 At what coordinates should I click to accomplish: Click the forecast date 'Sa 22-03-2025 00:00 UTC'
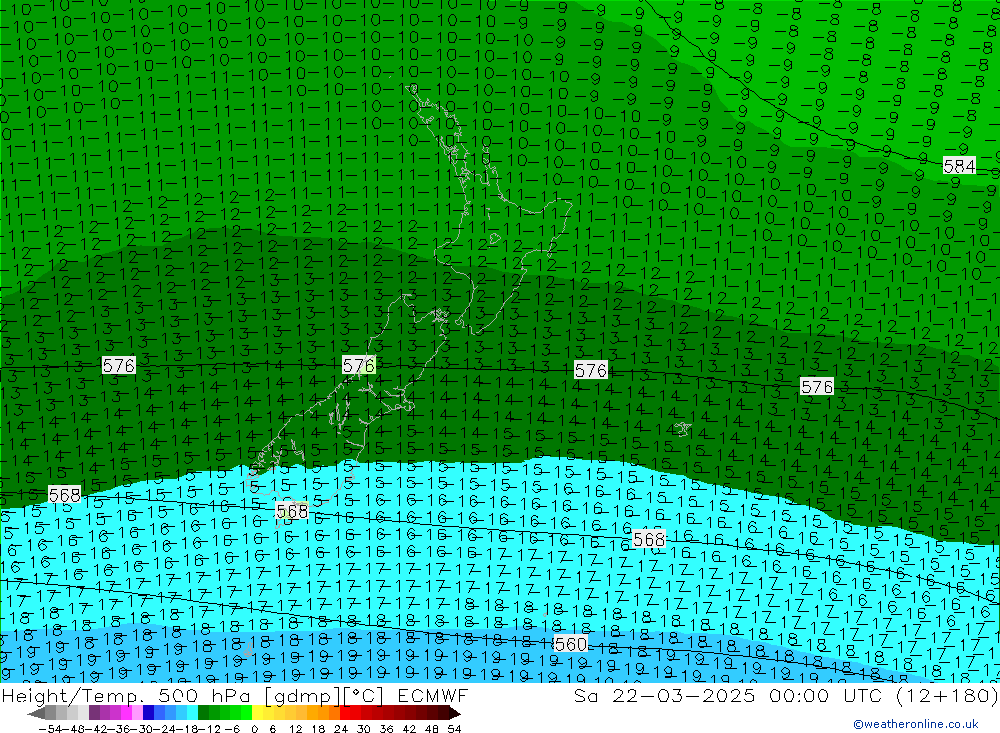729,695
